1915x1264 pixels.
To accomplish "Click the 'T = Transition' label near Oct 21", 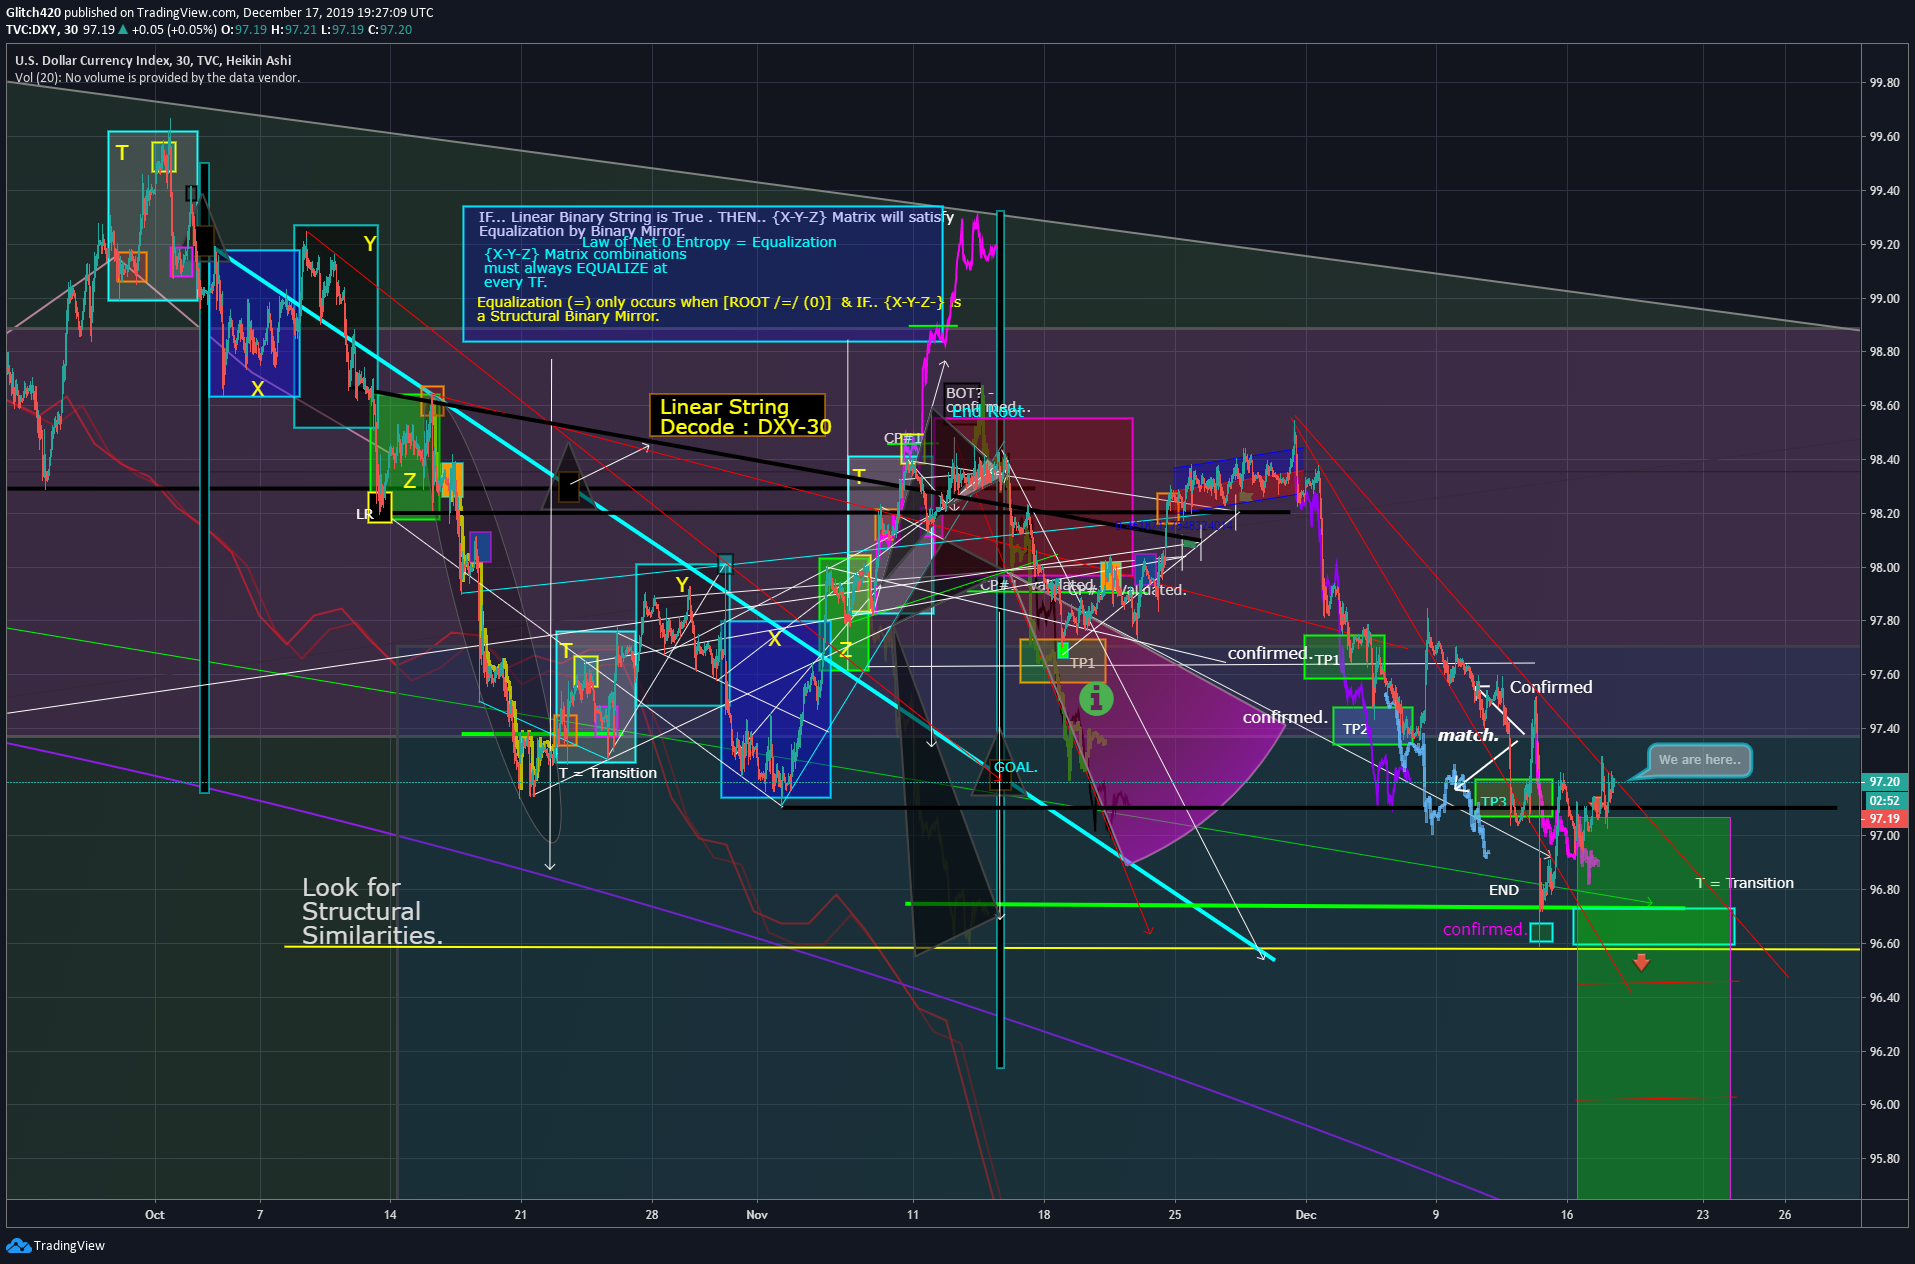I will [608, 773].
